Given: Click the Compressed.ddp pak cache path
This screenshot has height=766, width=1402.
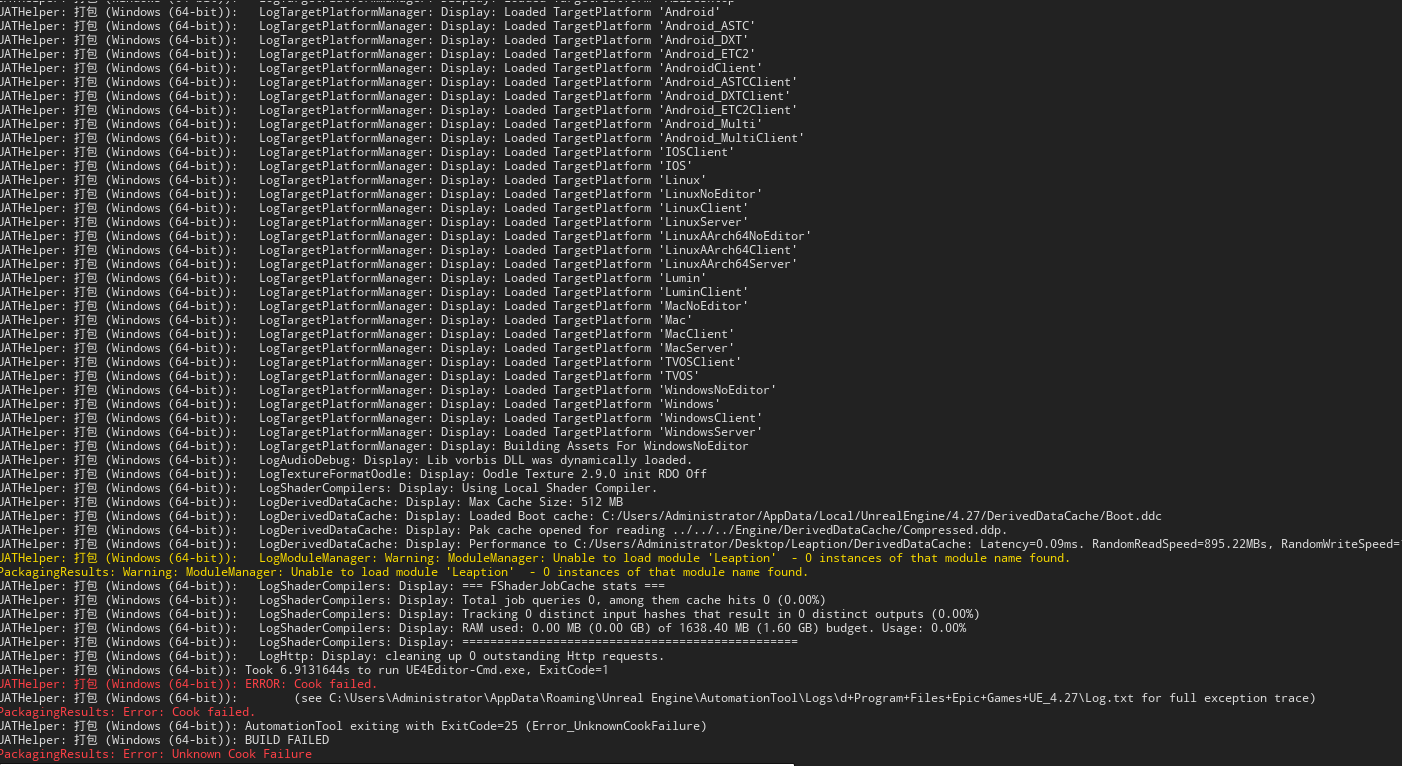Looking at the screenshot, I should tap(800, 529).
